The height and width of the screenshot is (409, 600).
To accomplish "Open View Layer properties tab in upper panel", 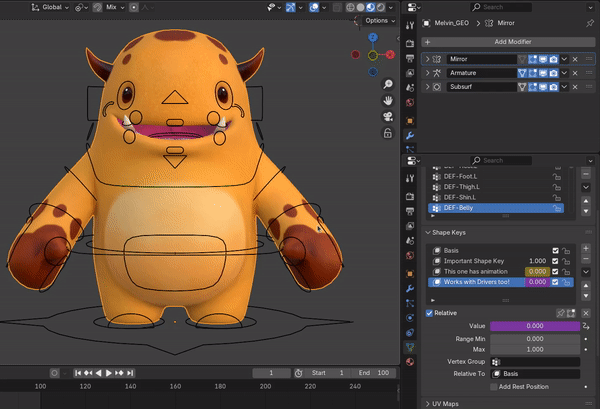I will pos(410,73).
